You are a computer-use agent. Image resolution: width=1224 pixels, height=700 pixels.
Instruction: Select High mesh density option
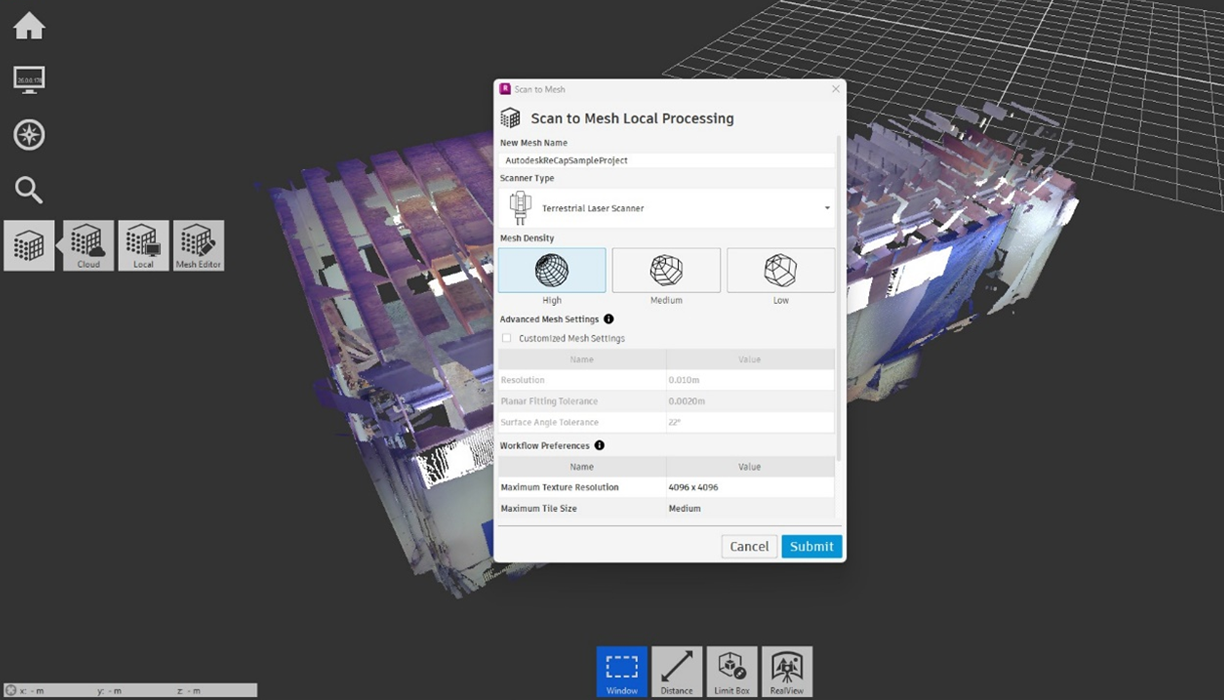552,270
